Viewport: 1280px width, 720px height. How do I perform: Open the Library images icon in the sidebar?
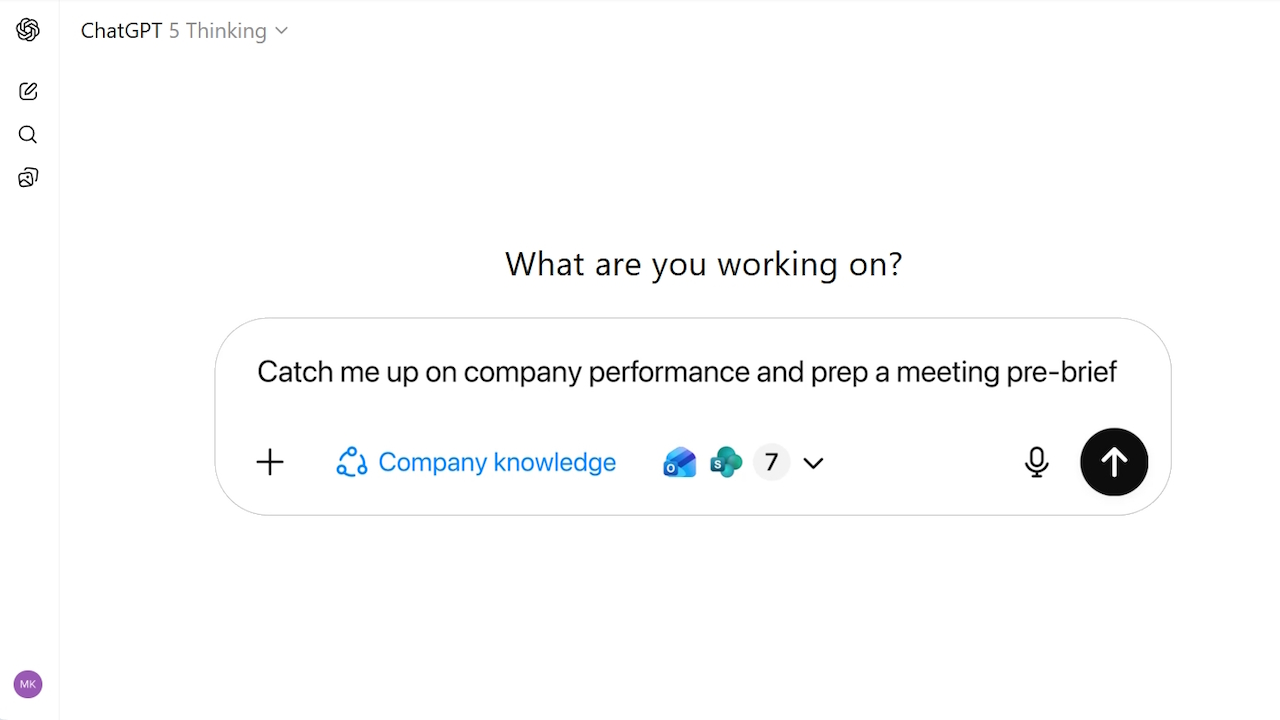(28, 178)
